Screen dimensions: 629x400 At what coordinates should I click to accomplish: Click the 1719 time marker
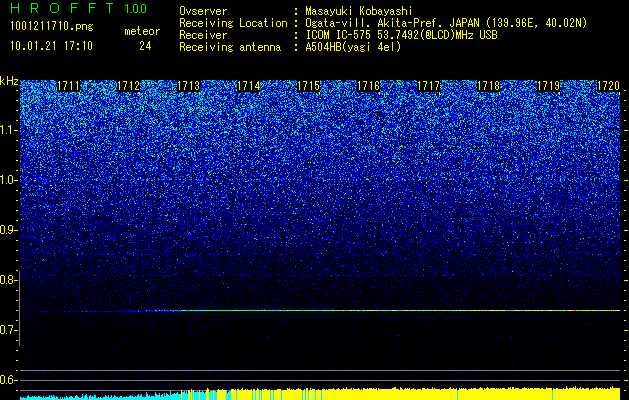[x=549, y=86]
